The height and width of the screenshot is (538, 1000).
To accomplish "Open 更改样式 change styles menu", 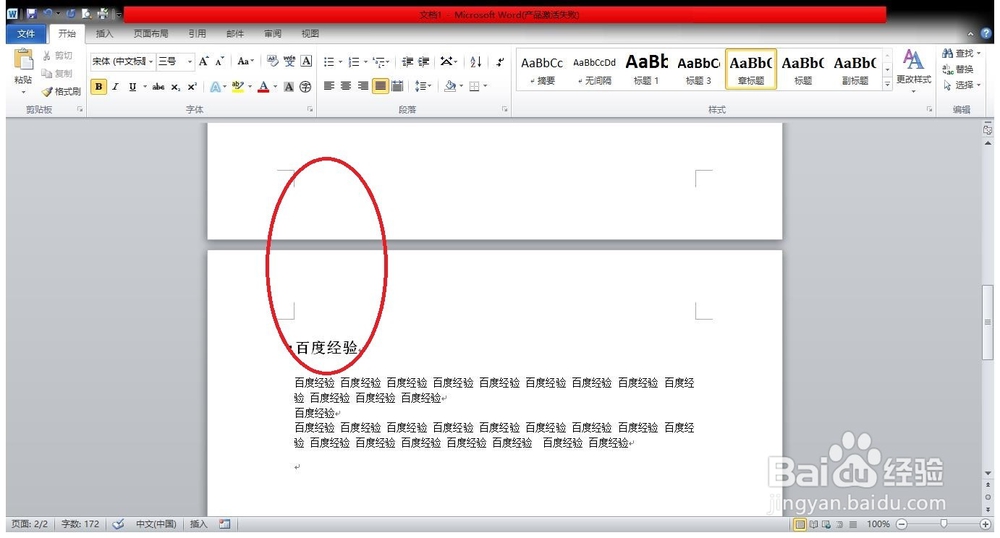I will tap(913, 70).
